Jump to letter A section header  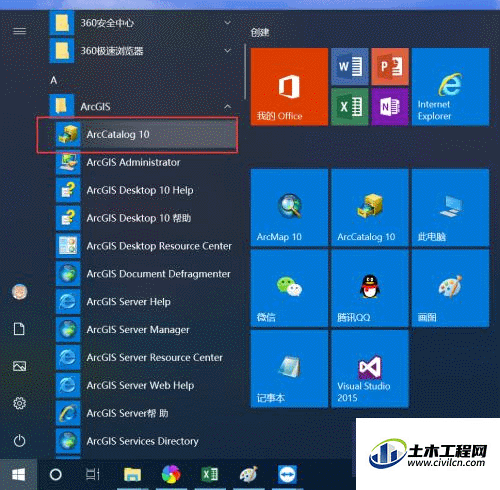point(54,80)
